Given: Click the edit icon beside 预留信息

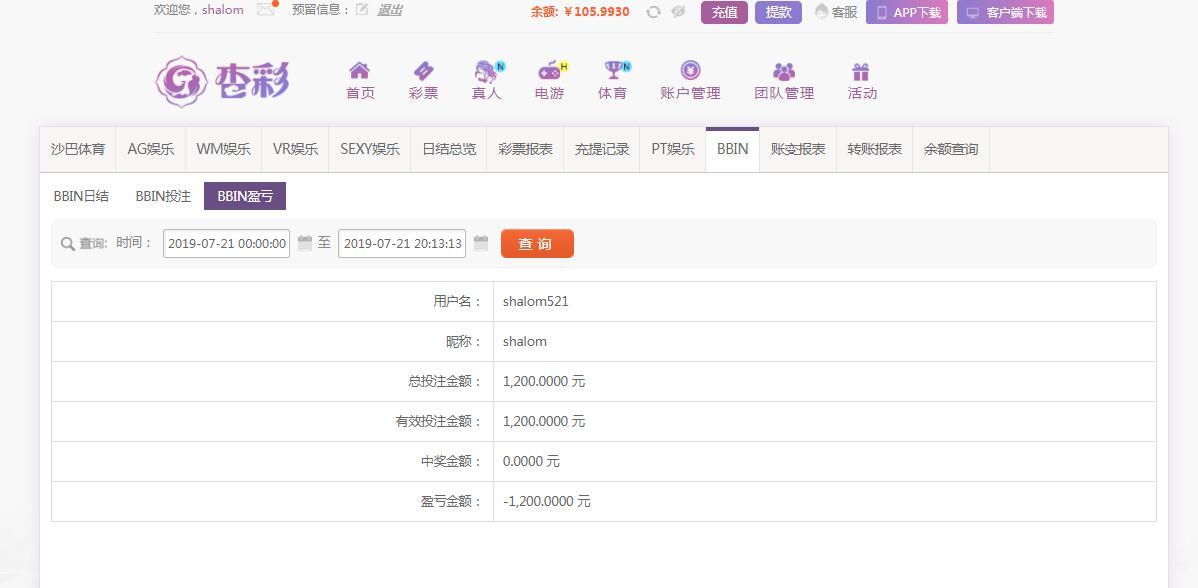Looking at the screenshot, I should 362,10.
